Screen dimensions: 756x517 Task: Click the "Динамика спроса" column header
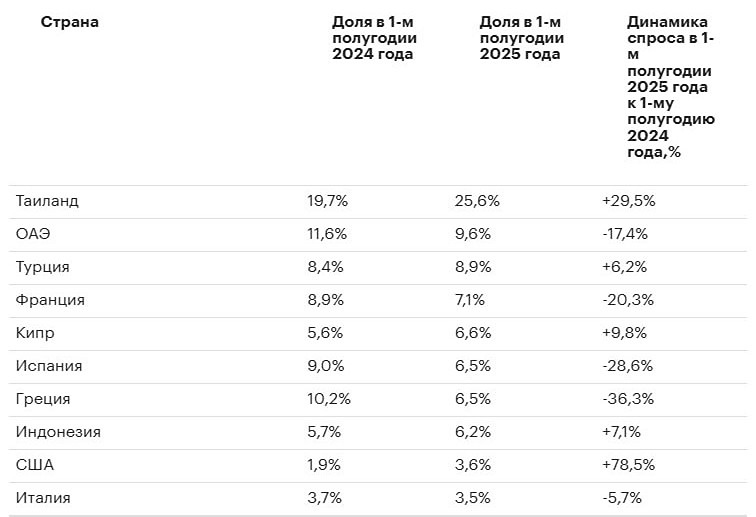pyautogui.click(x=669, y=86)
